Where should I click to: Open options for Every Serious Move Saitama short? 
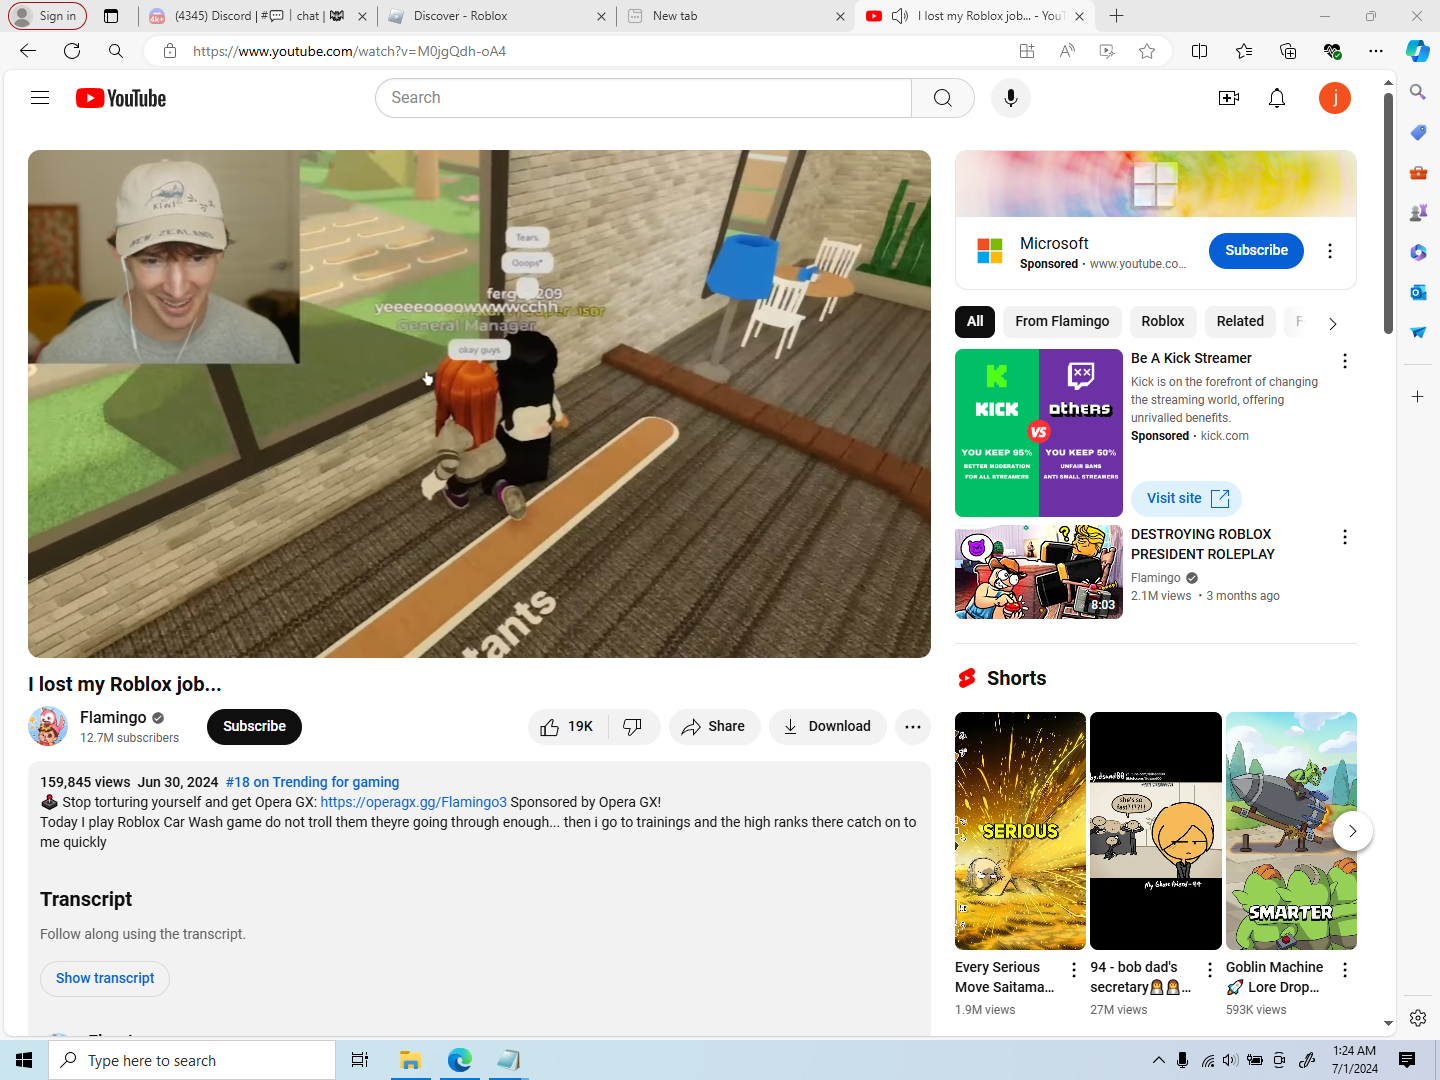1074,970
